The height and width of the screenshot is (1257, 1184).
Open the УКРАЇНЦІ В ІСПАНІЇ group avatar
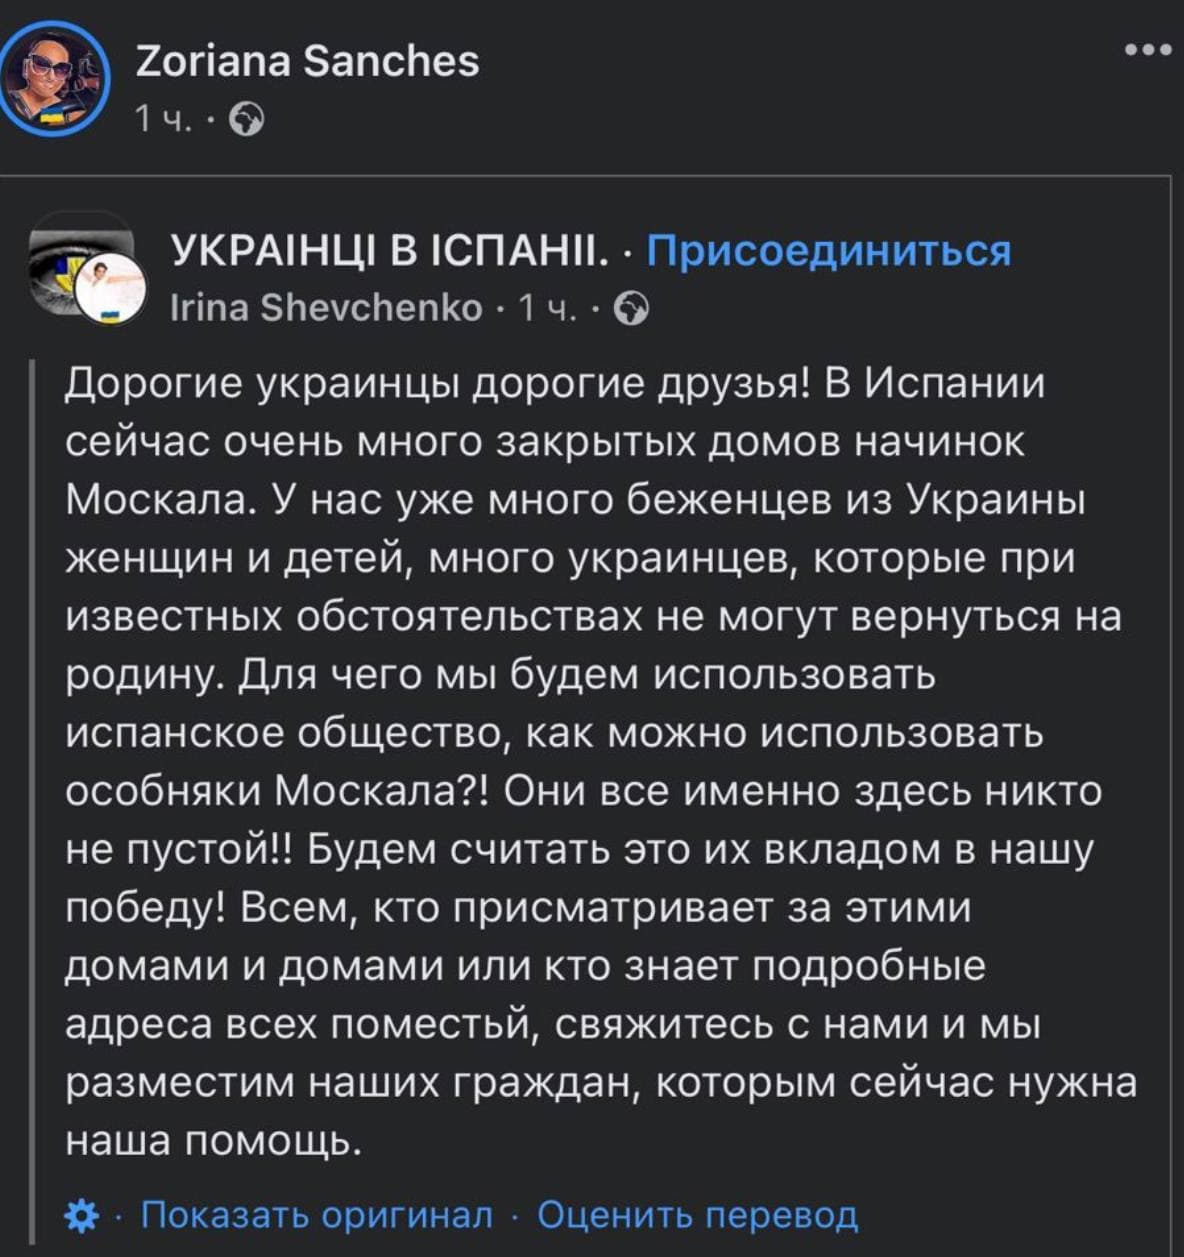(80, 268)
